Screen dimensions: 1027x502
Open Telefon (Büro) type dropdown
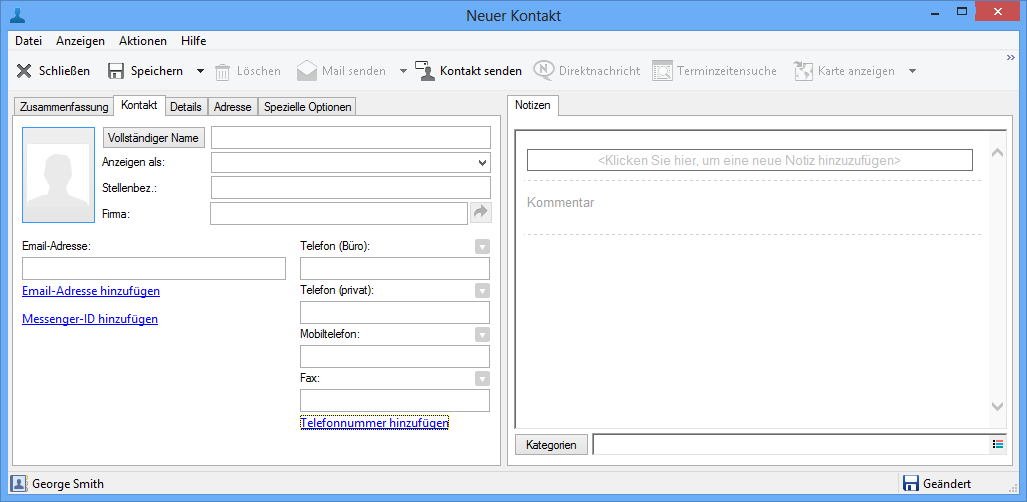(482, 247)
